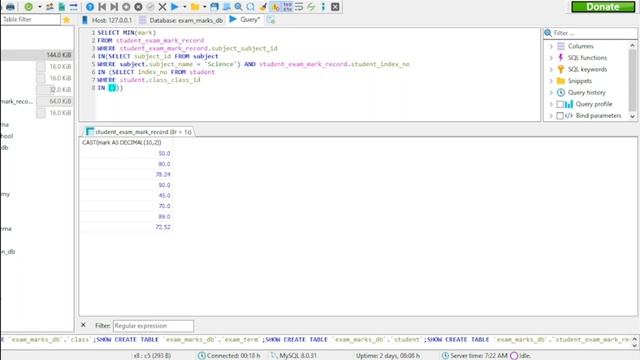Click the magnifier find text icon
This screenshot has width=640, height=360.
[x=238, y=7]
